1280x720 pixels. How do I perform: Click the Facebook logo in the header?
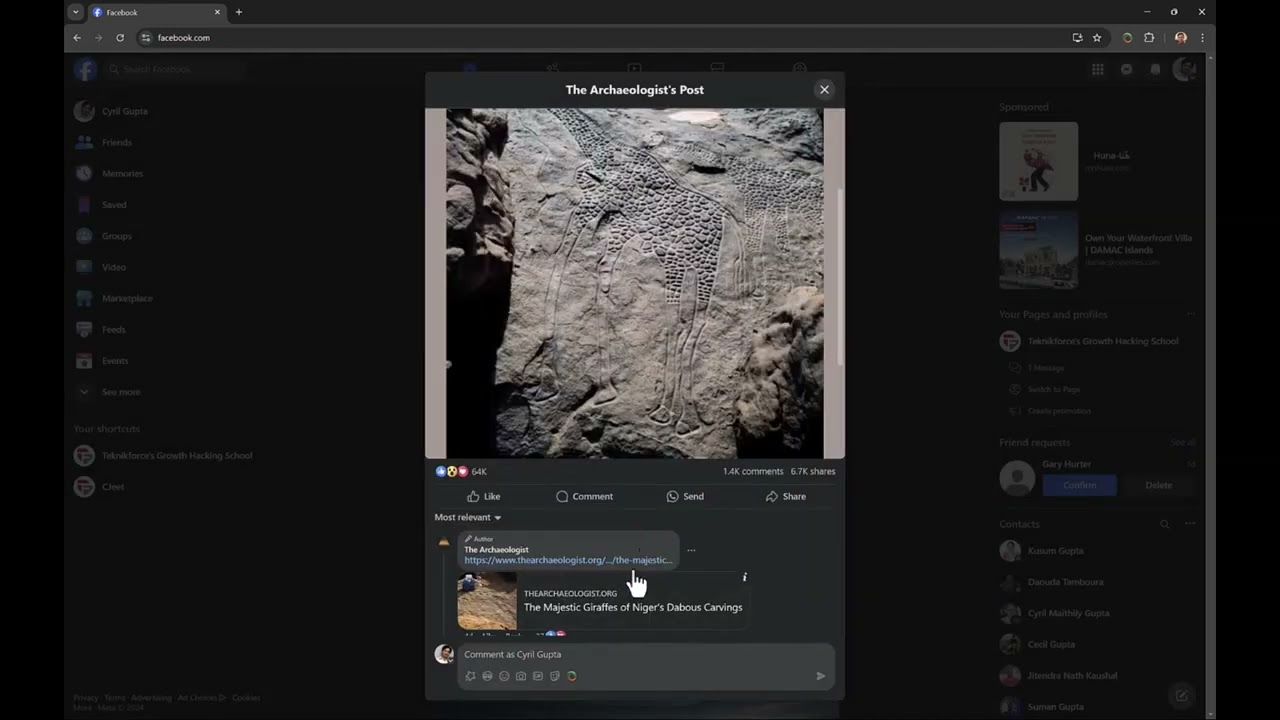(86, 69)
